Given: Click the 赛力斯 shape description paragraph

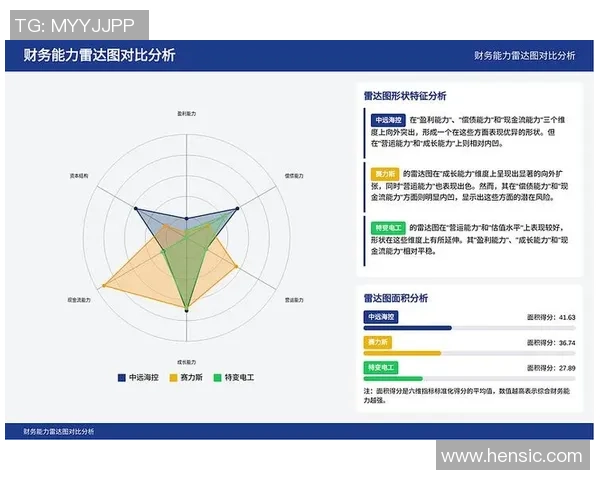Looking at the screenshot, I should [470, 186].
